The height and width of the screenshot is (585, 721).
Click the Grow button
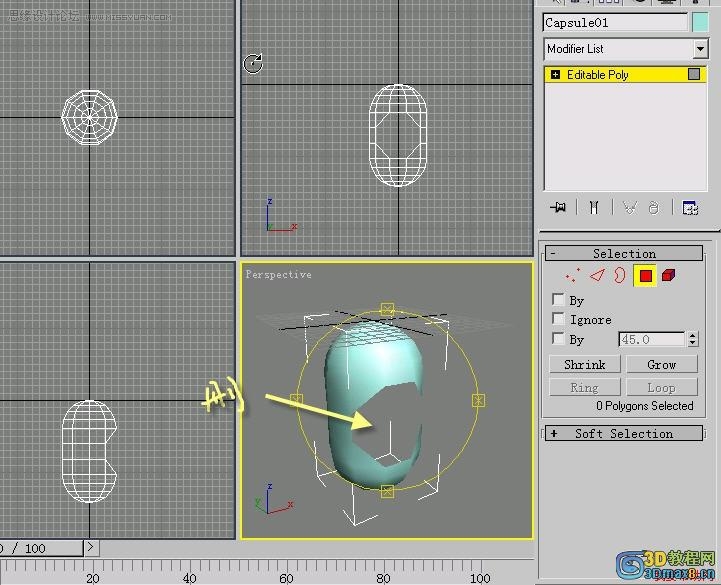click(x=661, y=364)
